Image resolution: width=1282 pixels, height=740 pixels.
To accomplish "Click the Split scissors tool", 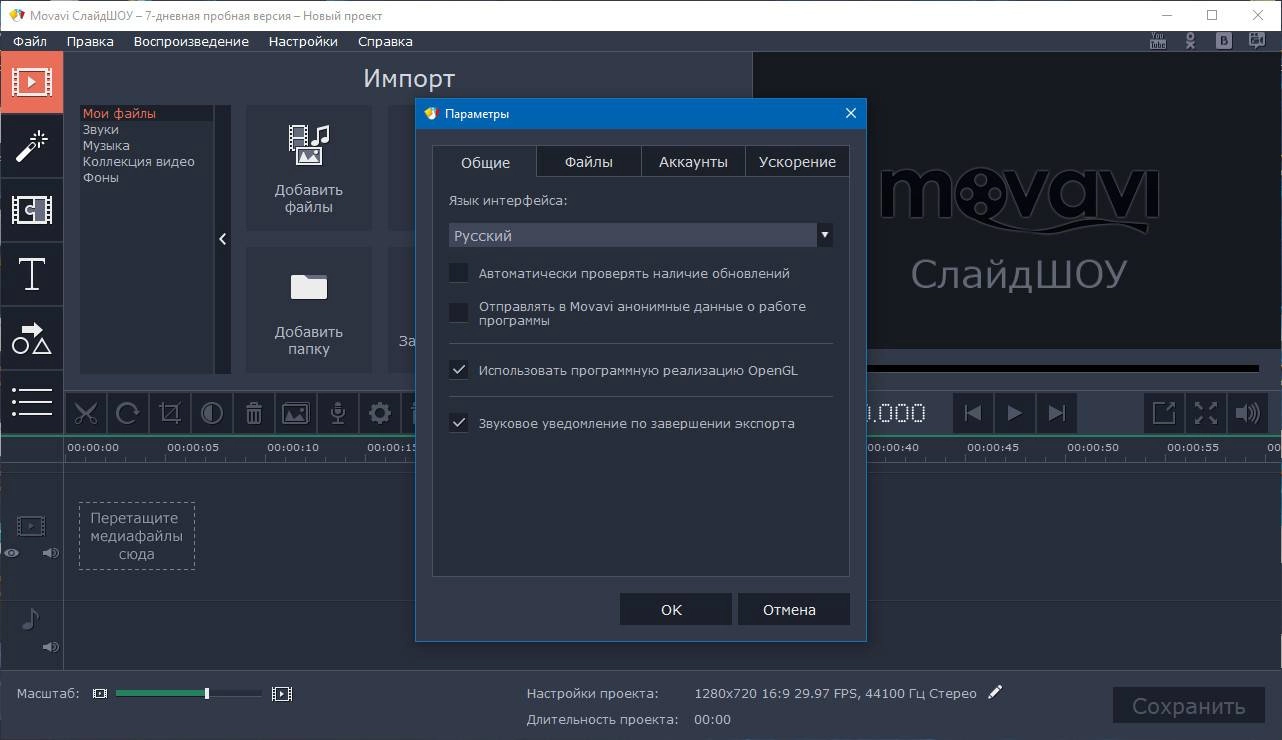I will pyautogui.click(x=86, y=412).
